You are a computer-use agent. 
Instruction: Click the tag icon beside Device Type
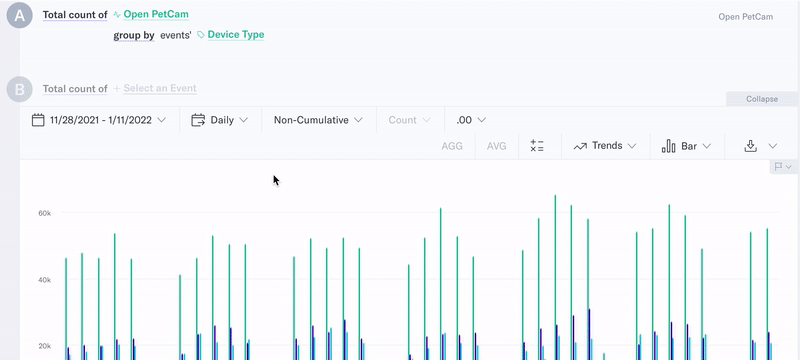pyautogui.click(x=201, y=35)
